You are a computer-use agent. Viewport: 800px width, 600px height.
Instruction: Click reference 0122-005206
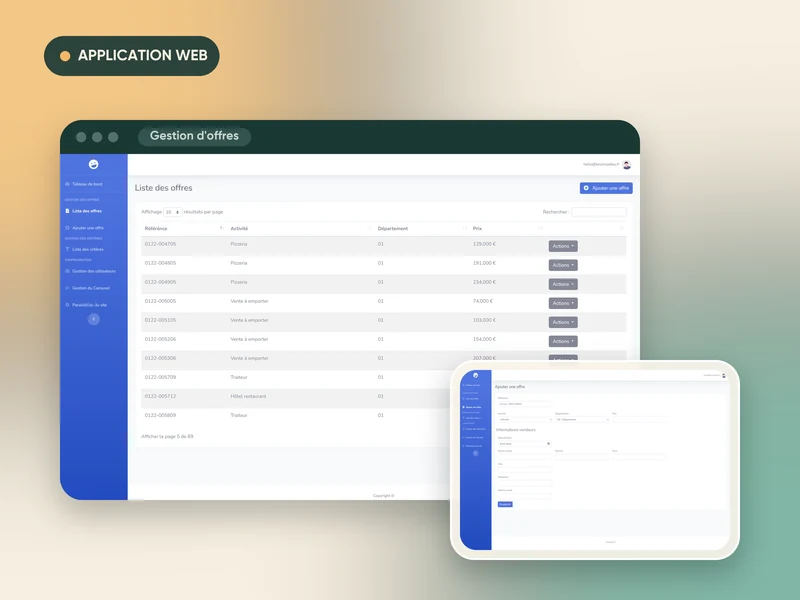click(160, 339)
